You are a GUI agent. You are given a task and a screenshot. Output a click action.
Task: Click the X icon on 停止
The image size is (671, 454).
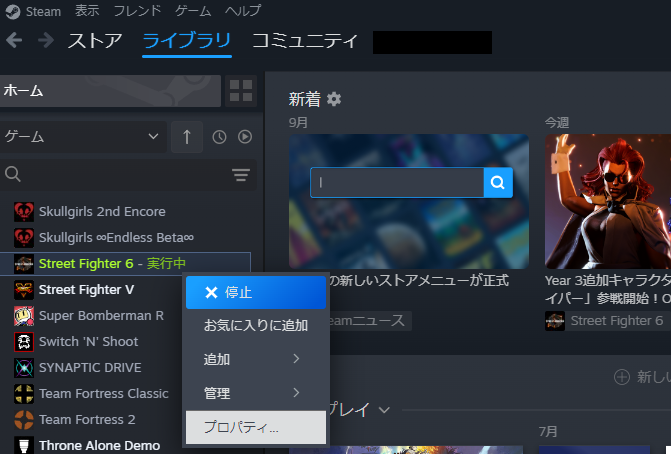[x=211, y=293]
